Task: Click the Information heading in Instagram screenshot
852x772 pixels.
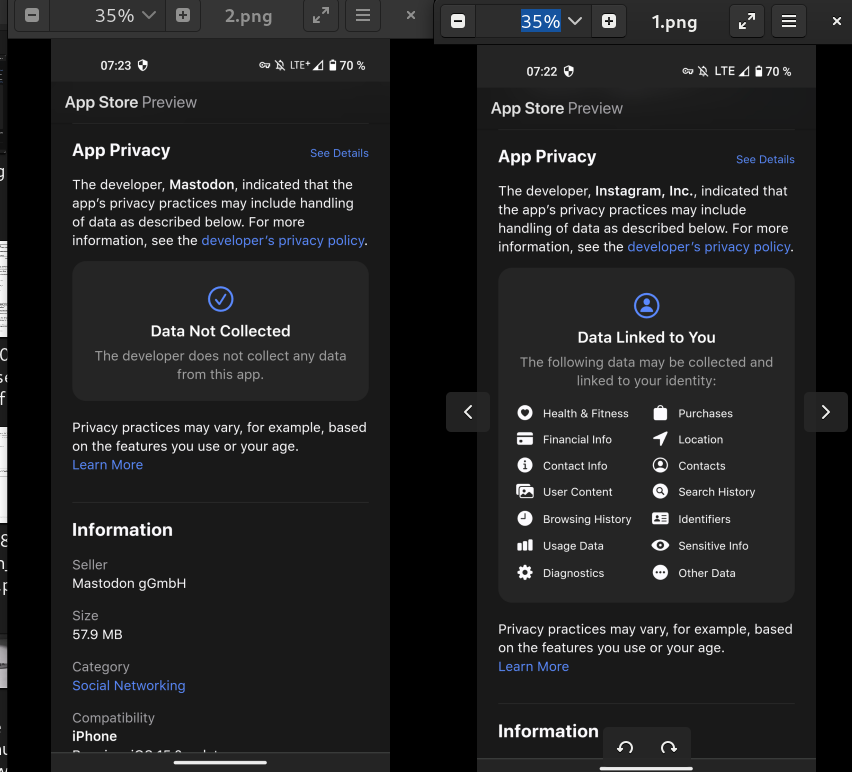Action: point(548,731)
